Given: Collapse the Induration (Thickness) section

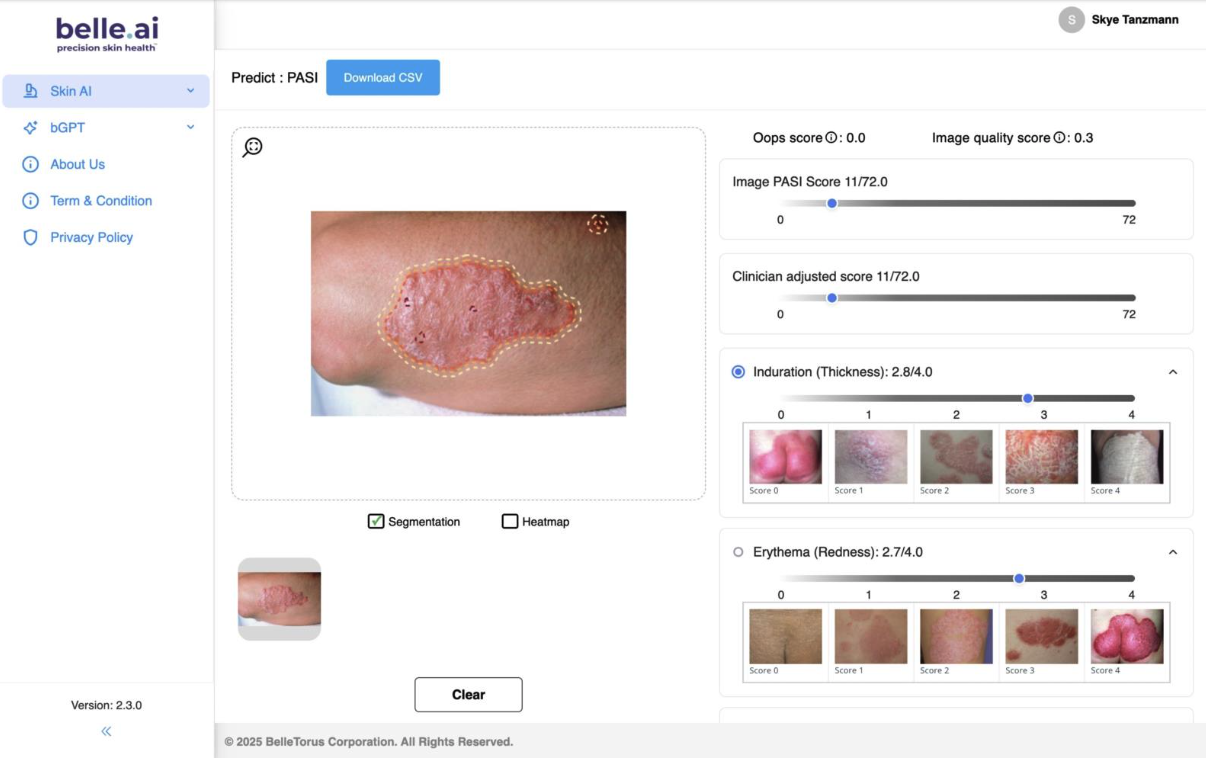Looking at the screenshot, I should (x=1173, y=372).
